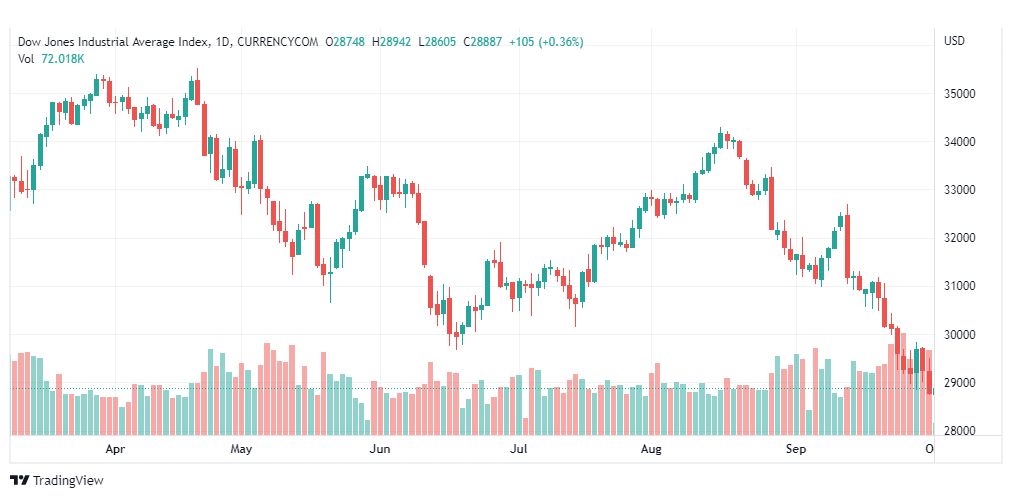Click the Vol indicator label
The height and width of the screenshot is (498, 1012).
tap(26, 59)
